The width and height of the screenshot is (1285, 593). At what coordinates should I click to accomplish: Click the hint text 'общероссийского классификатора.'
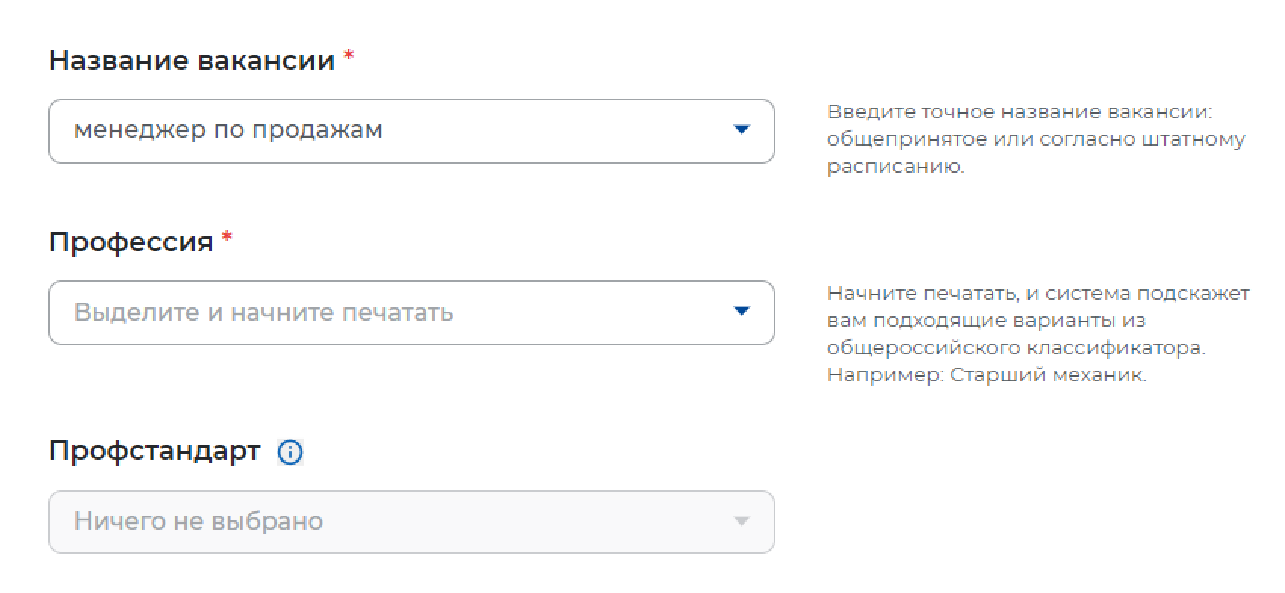1017,349
